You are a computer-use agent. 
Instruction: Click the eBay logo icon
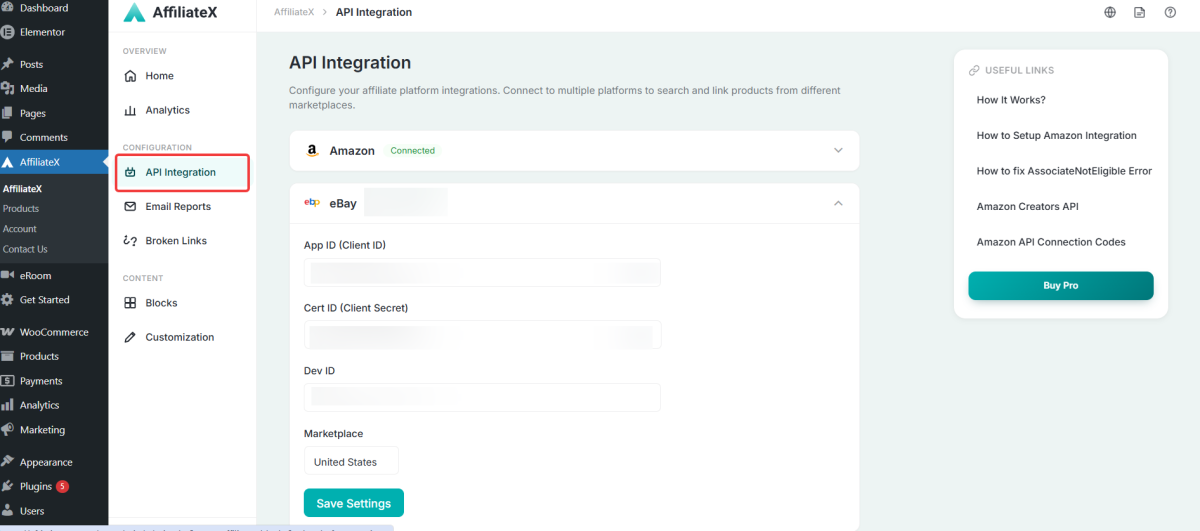[x=312, y=203]
